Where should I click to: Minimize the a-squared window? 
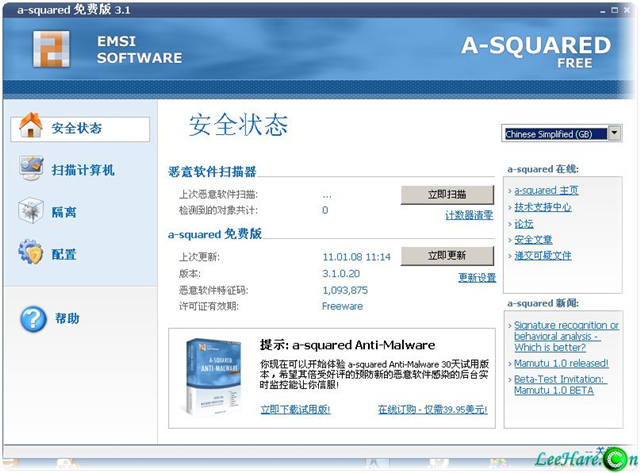[603, 11]
